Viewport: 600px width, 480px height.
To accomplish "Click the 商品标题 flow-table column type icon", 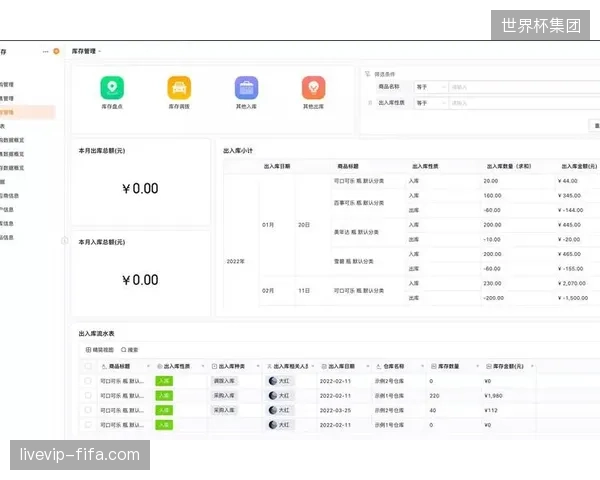I will [x=104, y=366].
